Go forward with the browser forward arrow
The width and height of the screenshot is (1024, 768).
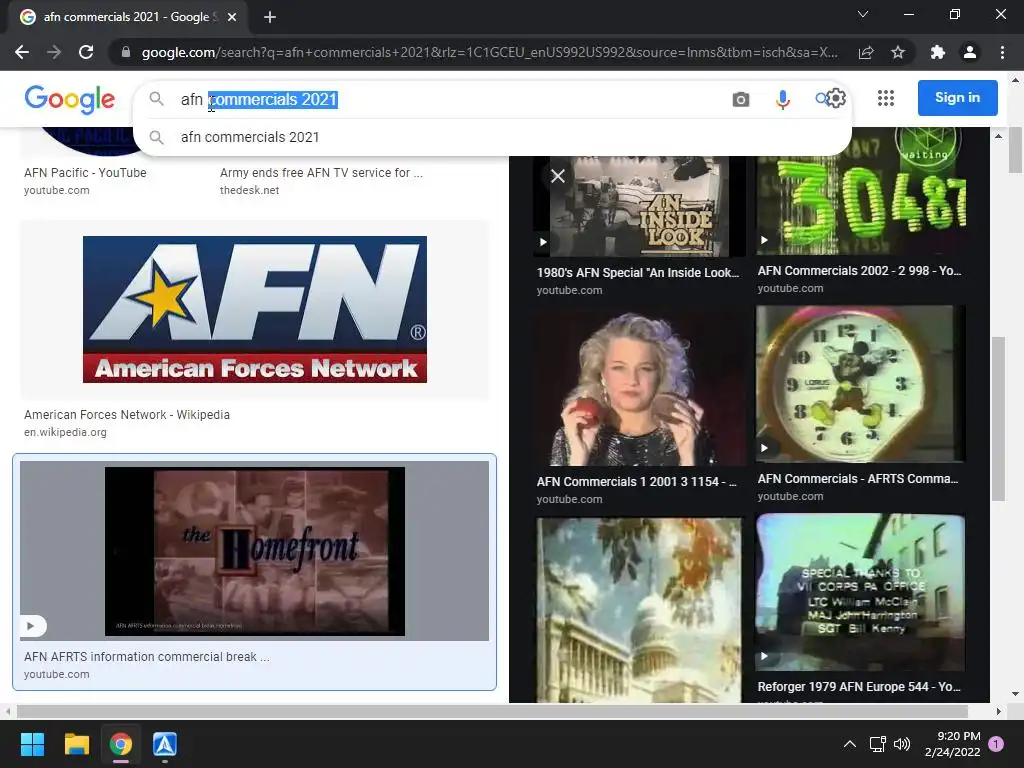[x=54, y=52]
